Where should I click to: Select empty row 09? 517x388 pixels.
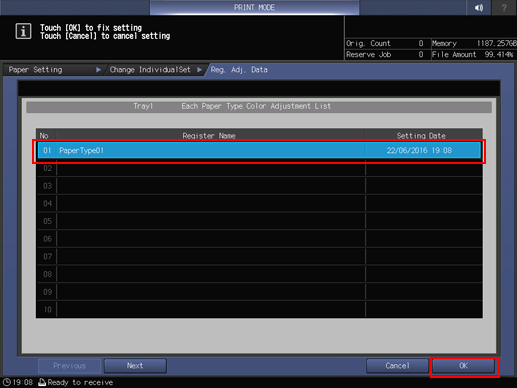[259, 292]
